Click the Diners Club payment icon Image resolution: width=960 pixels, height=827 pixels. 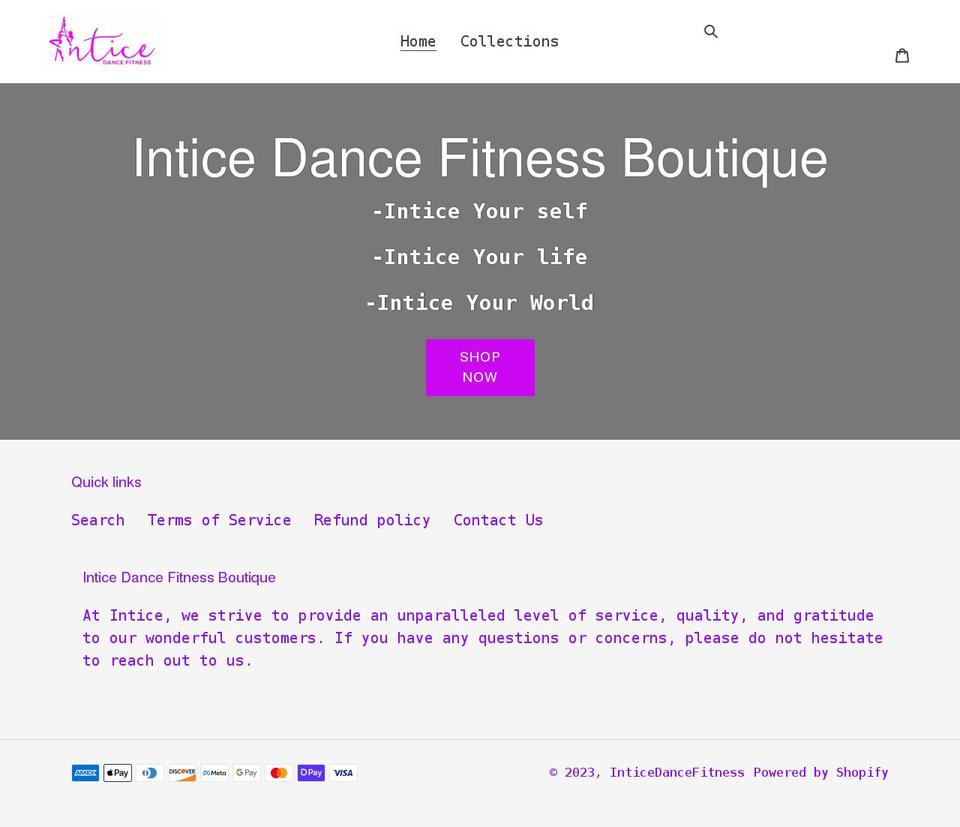pos(150,772)
